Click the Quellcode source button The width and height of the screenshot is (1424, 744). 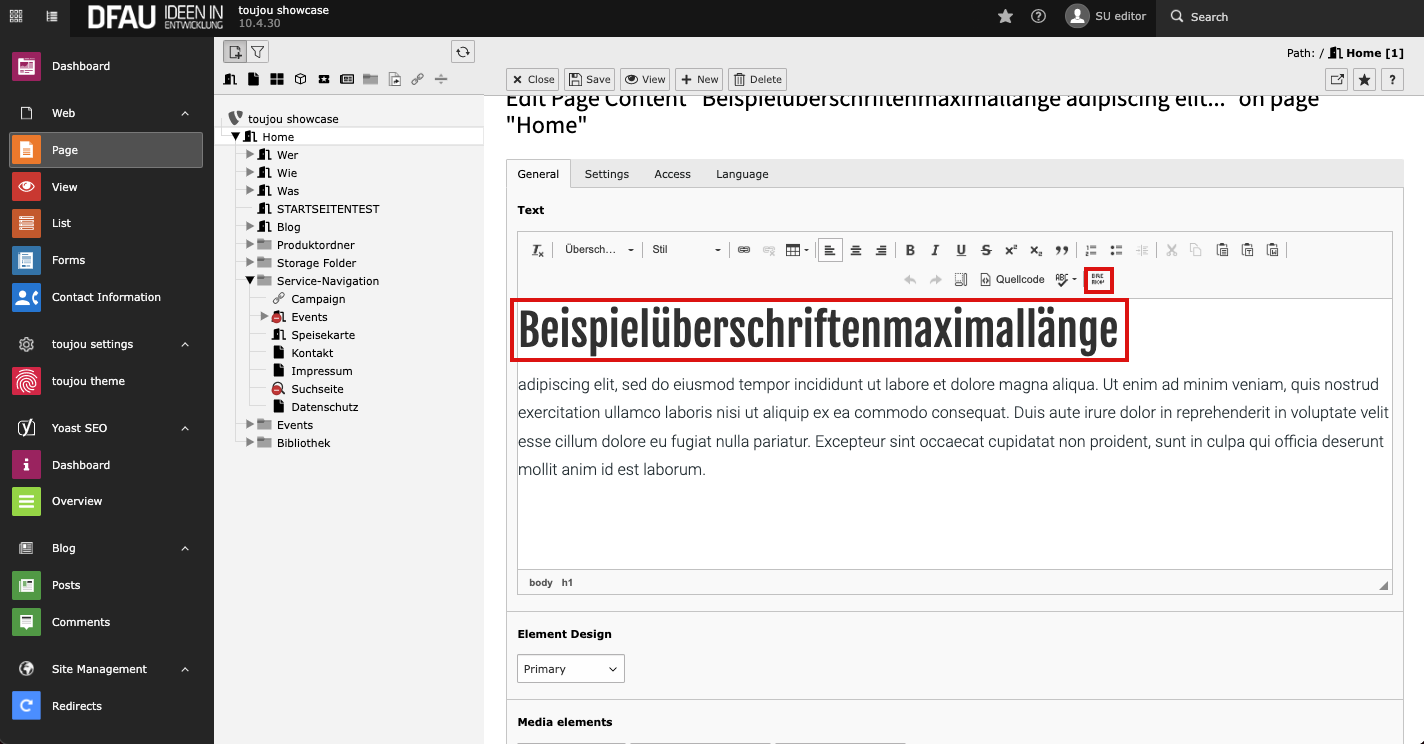1012,280
